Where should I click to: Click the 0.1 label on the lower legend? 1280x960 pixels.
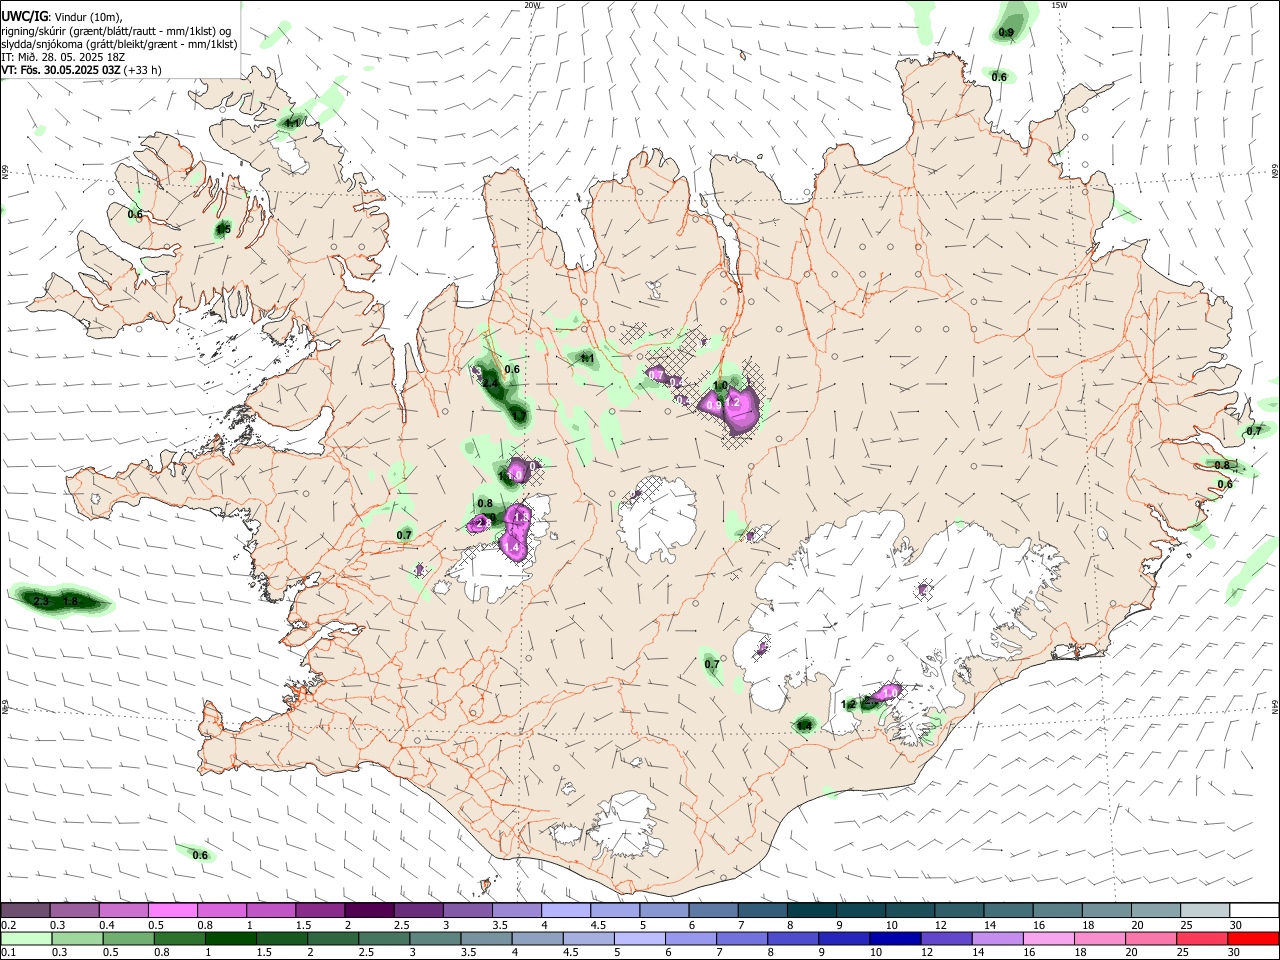coord(7,952)
